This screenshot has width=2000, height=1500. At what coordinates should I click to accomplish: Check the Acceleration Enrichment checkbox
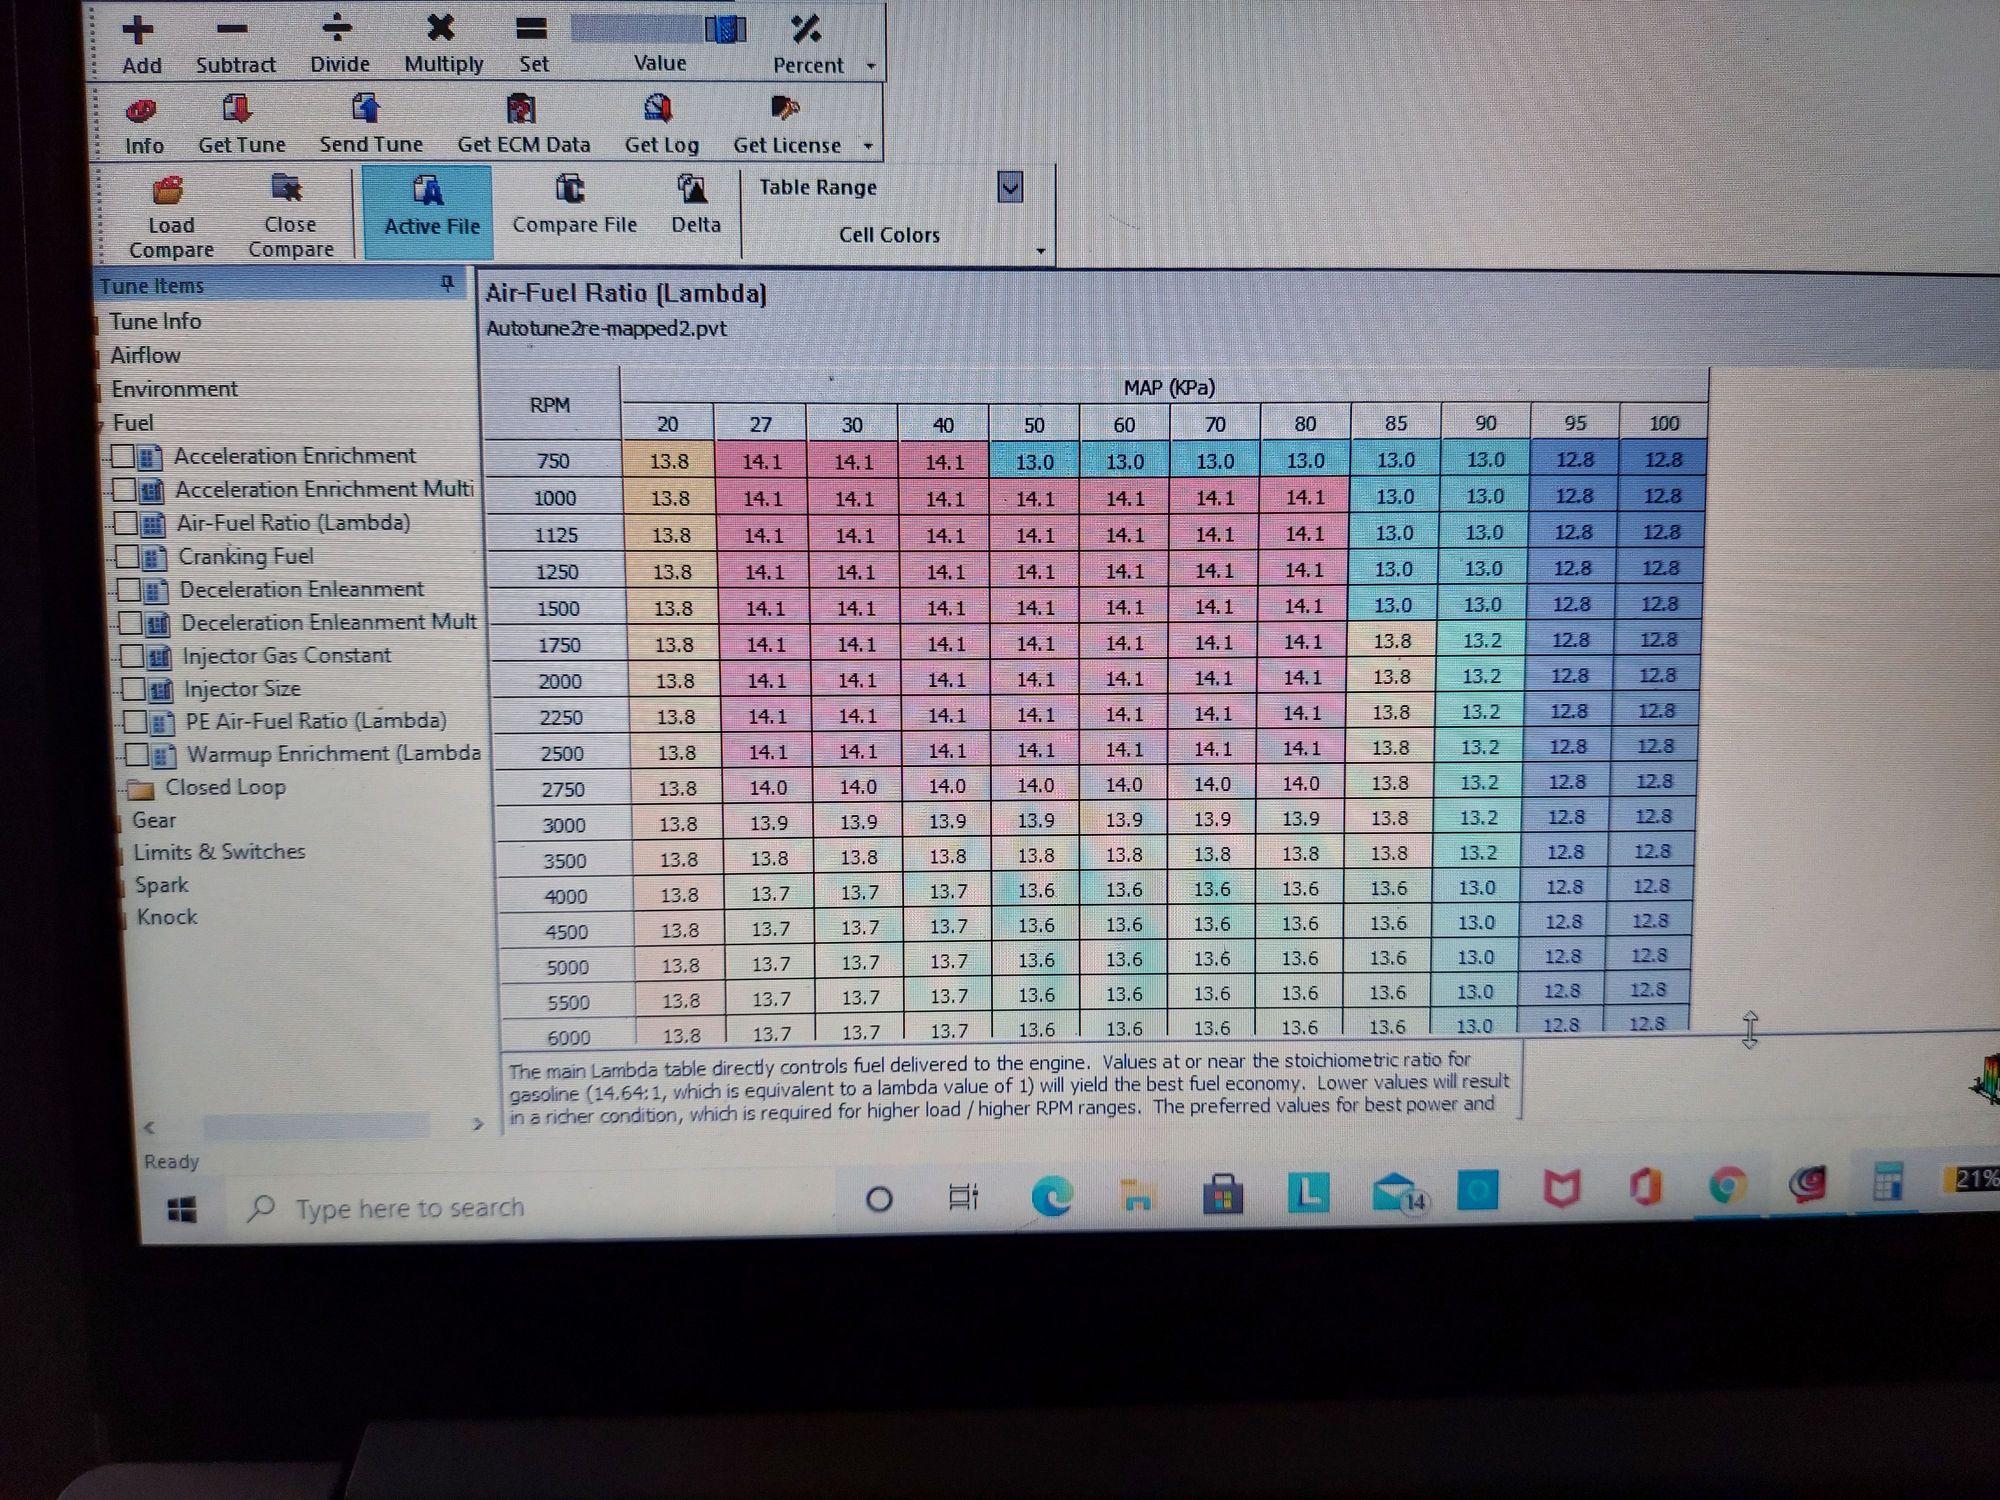(122, 457)
